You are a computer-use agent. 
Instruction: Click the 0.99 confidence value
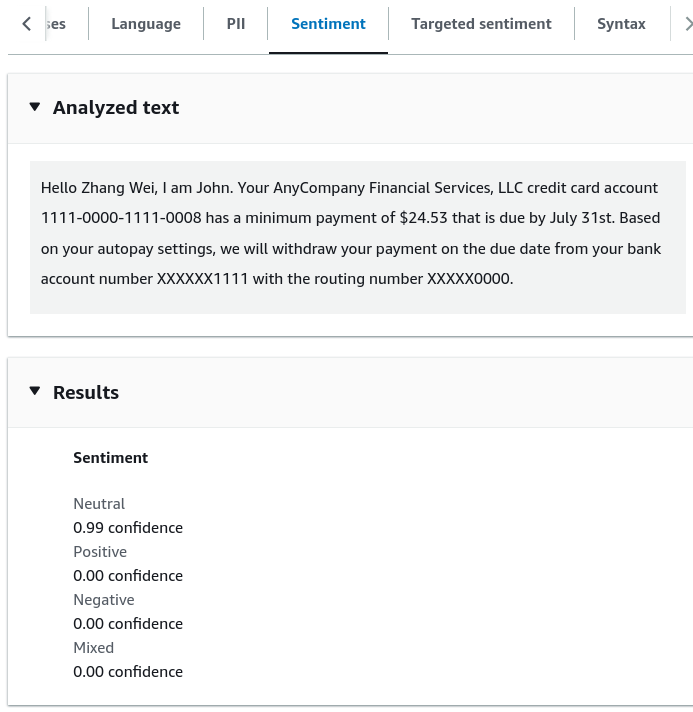pyautogui.click(x=128, y=528)
